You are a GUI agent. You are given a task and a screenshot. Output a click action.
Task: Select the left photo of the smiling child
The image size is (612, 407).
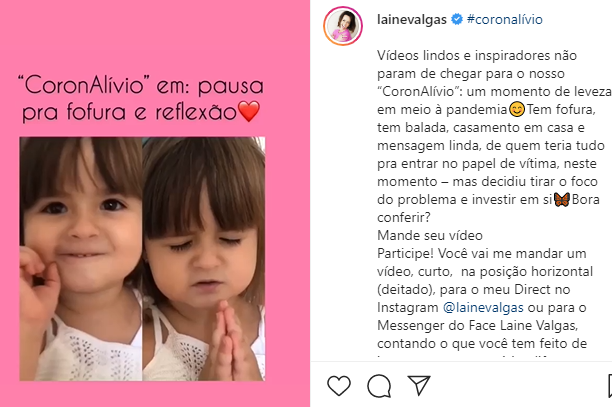click(x=81, y=259)
